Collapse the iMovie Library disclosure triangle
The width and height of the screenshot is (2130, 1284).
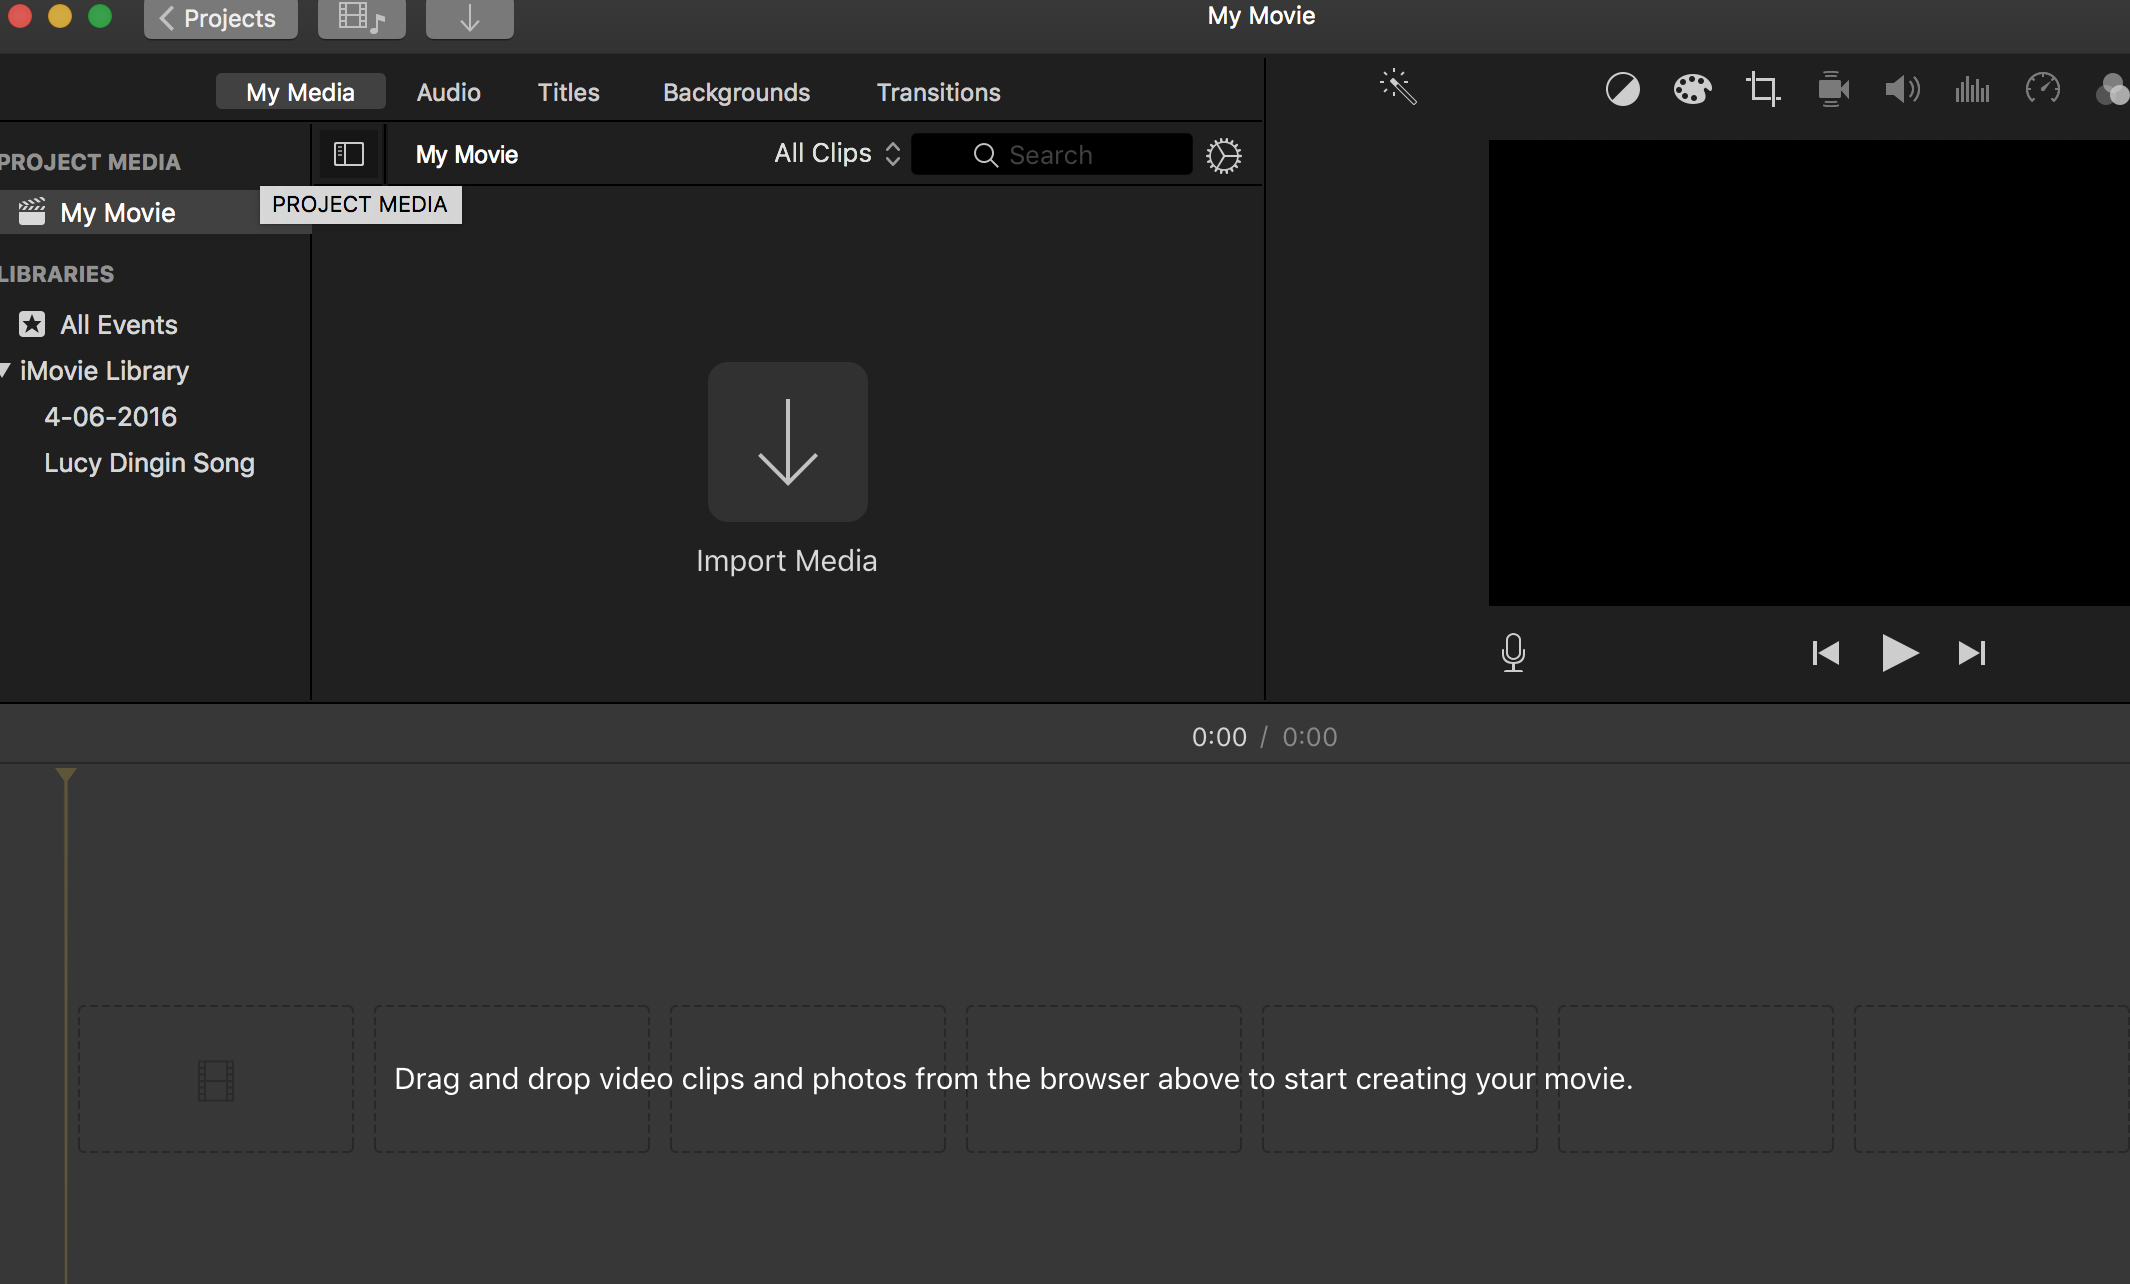[x=6, y=371]
